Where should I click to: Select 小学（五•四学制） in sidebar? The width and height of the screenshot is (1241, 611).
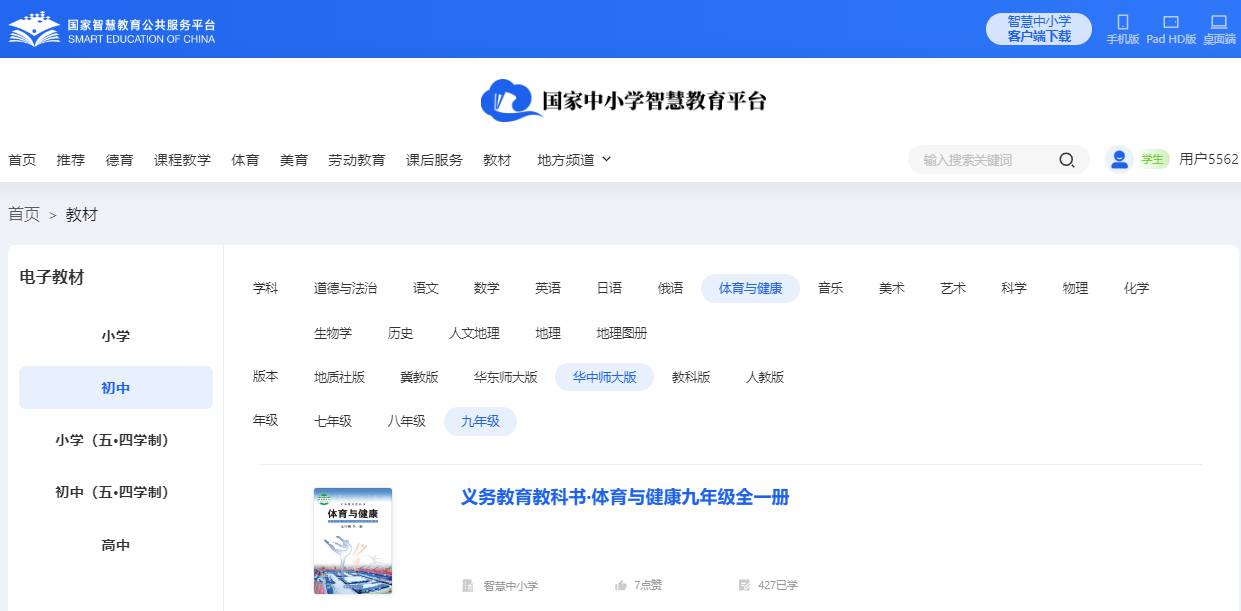coord(116,440)
